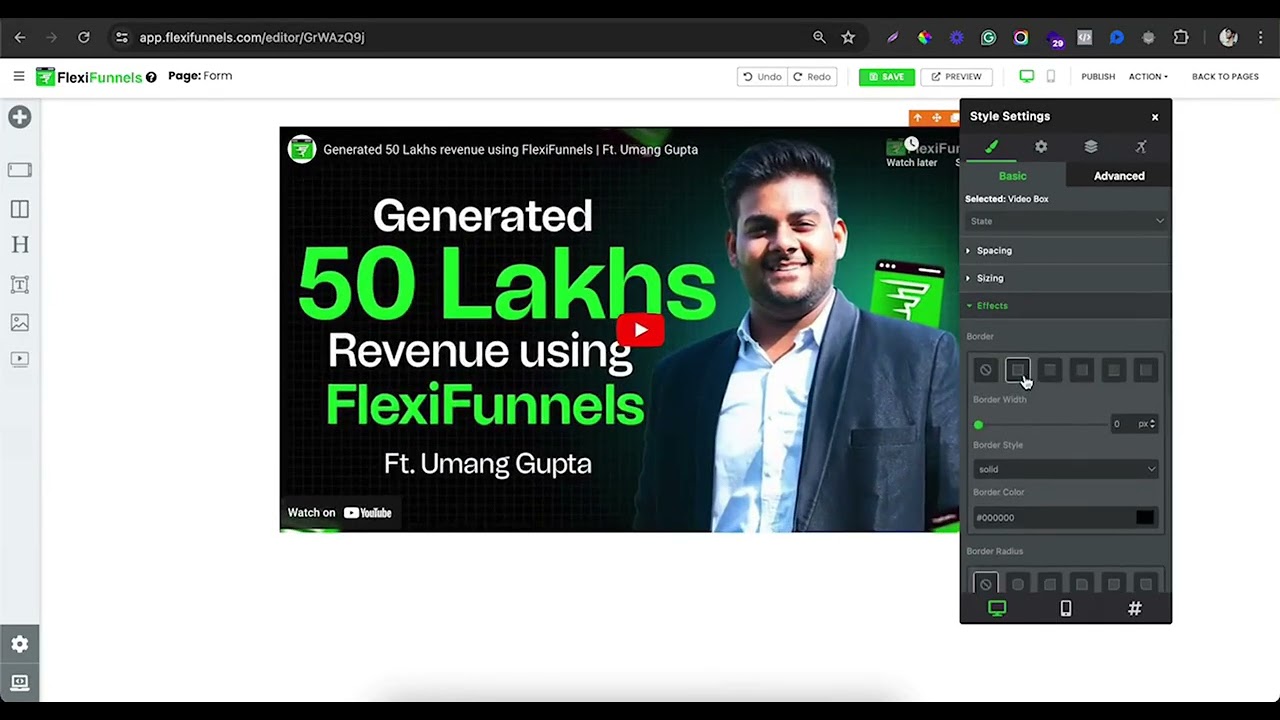Select the fourth border side option

pos(1082,371)
